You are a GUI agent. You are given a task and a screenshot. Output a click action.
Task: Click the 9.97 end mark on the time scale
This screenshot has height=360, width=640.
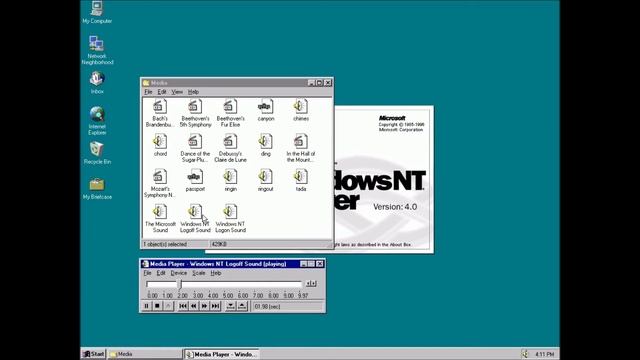(x=303, y=296)
